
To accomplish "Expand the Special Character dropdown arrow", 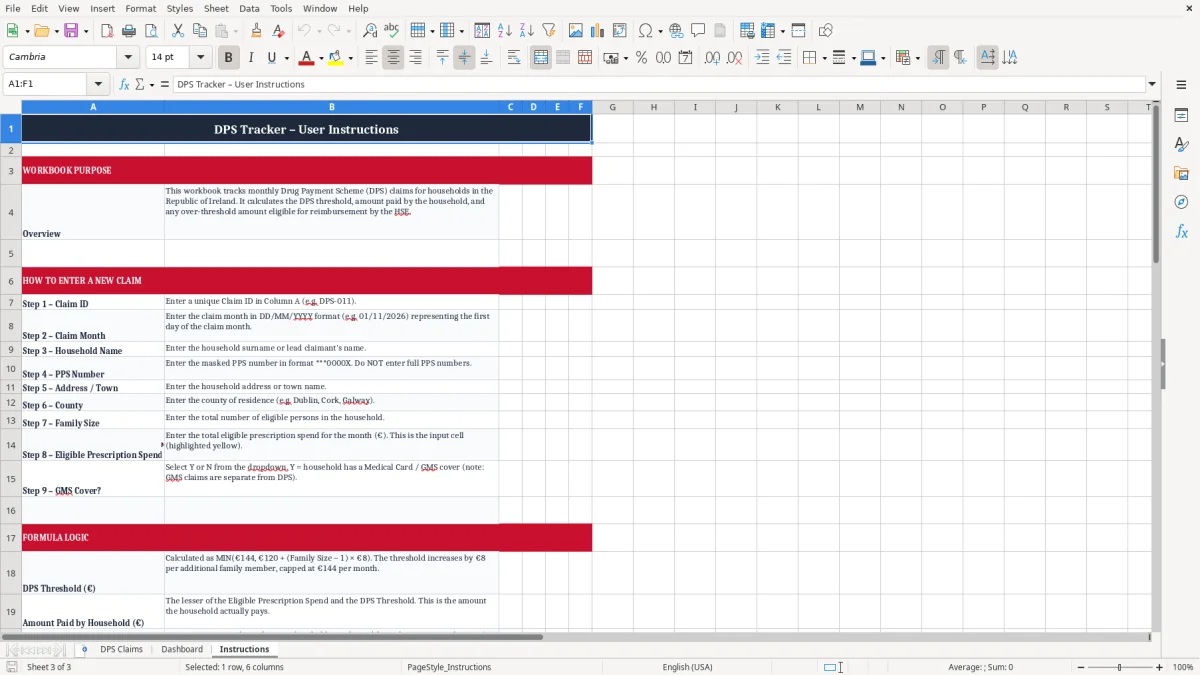I will [x=660, y=31].
